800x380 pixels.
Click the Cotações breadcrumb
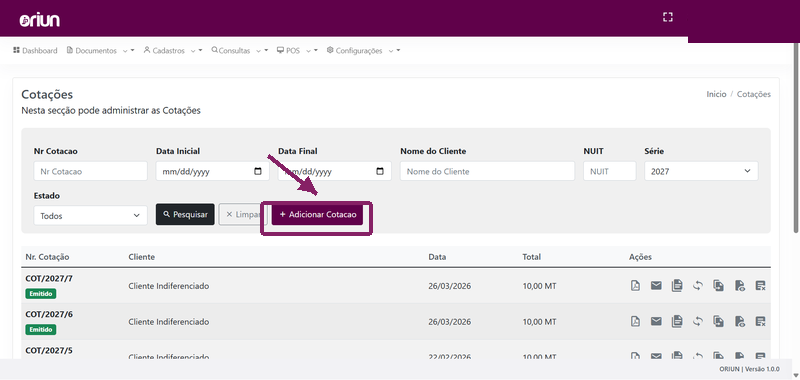(754, 94)
